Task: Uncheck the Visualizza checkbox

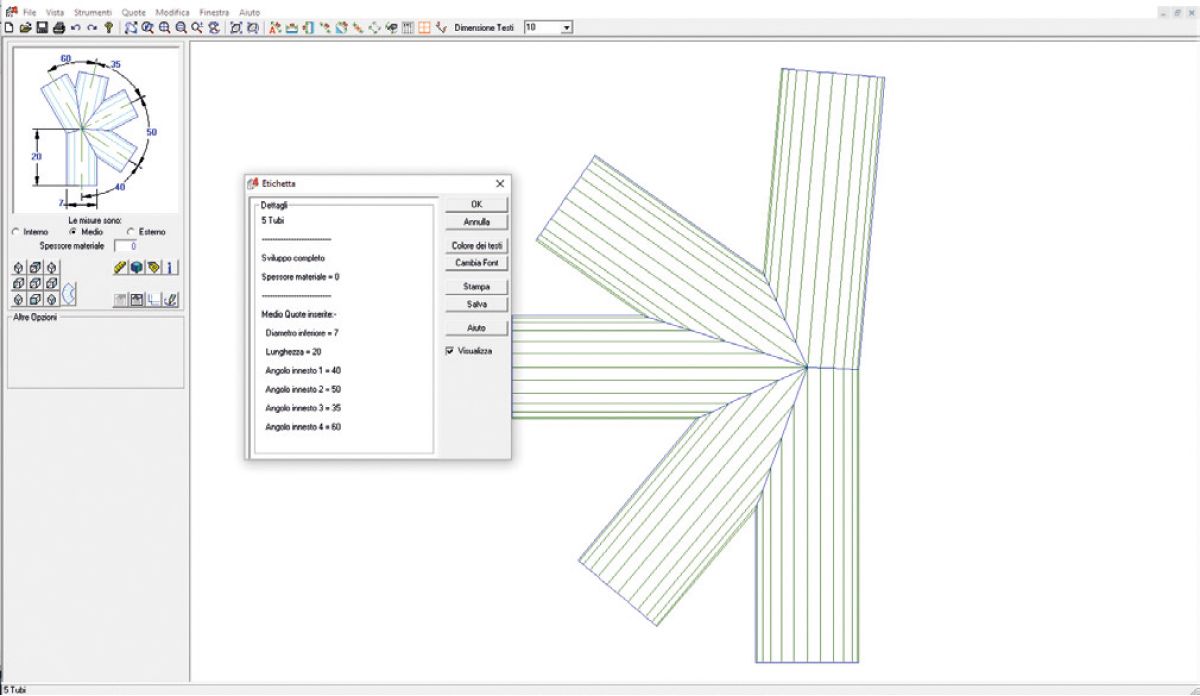Action: click(x=450, y=351)
